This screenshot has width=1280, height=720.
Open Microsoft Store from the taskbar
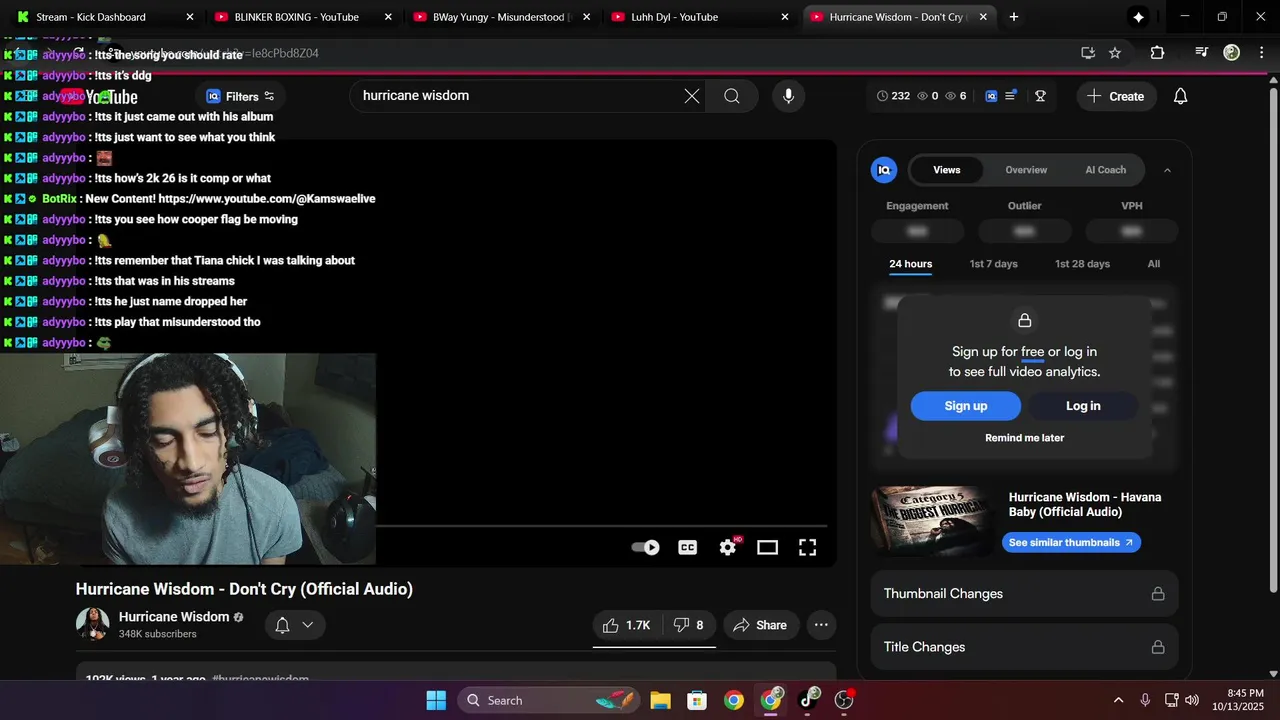[x=697, y=700]
